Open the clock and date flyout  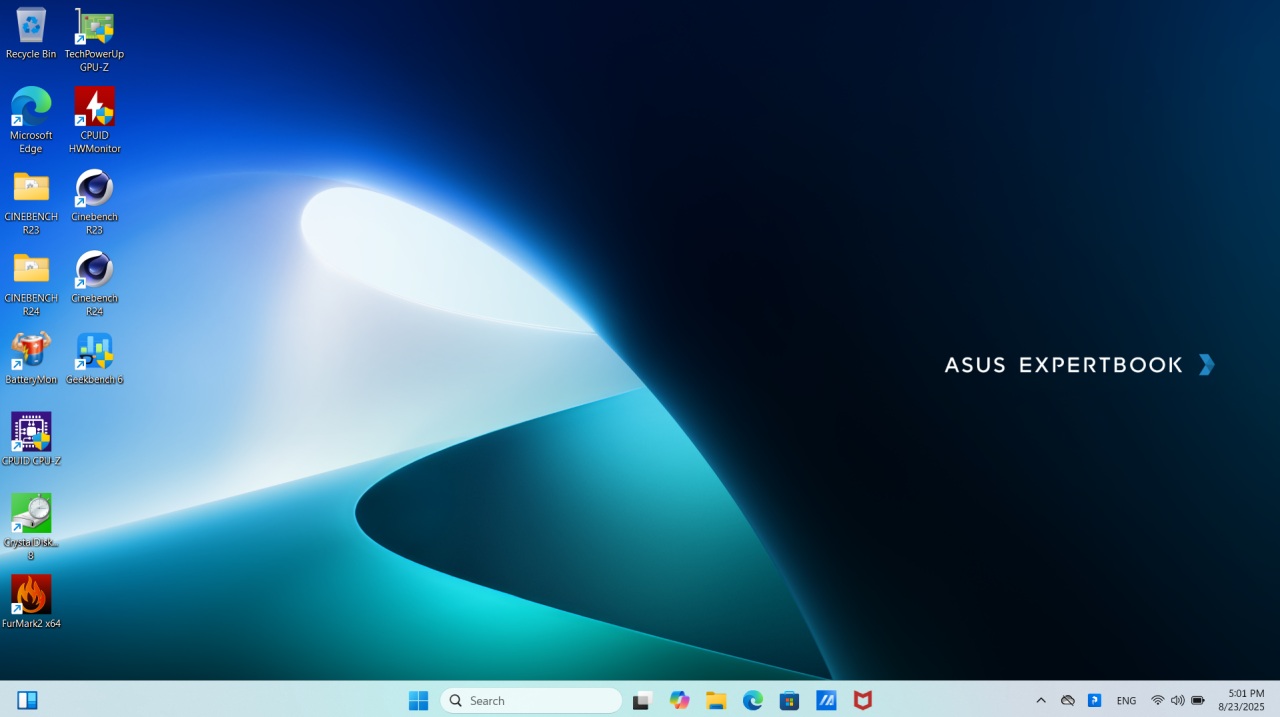tap(1240, 700)
